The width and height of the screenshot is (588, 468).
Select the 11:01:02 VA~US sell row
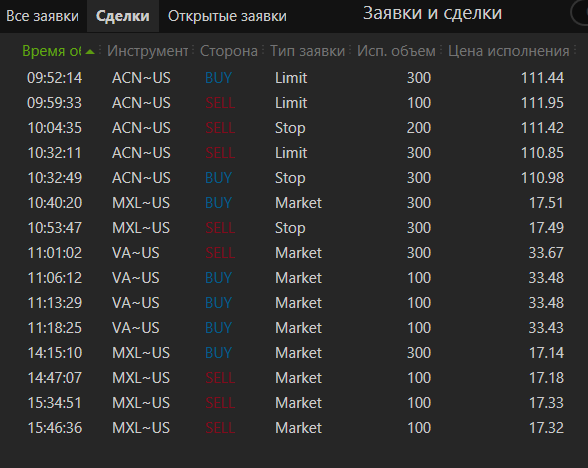click(x=295, y=253)
